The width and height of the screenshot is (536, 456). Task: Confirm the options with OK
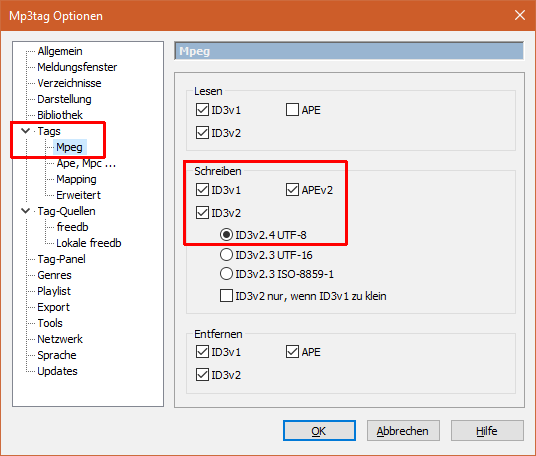[x=319, y=431]
